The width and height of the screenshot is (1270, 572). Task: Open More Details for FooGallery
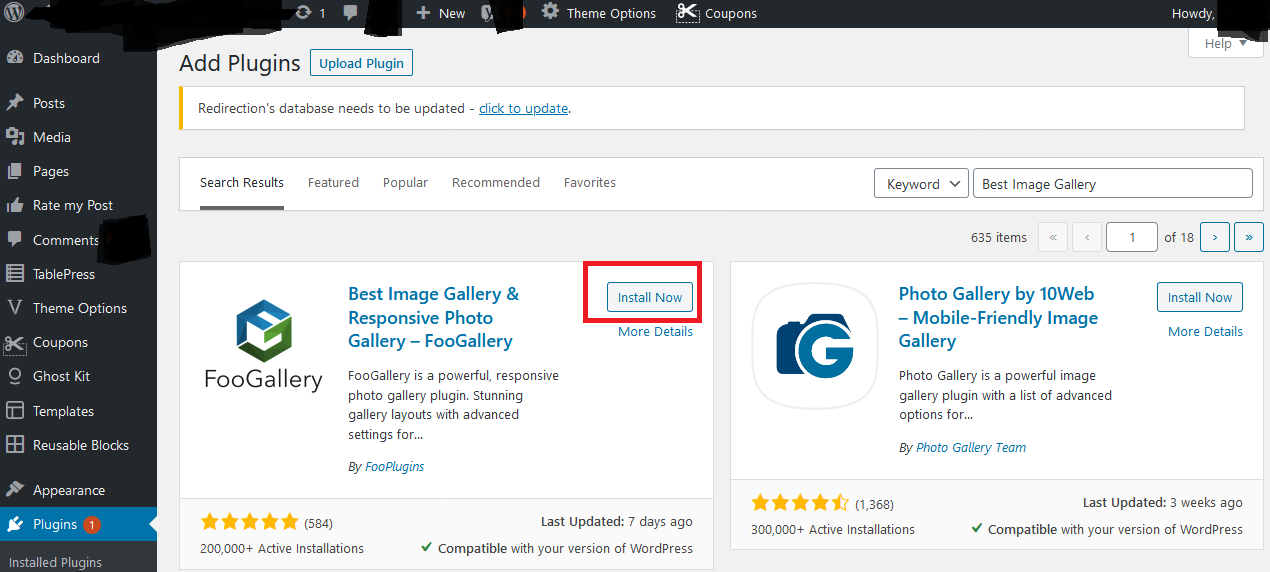[x=655, y=332]
